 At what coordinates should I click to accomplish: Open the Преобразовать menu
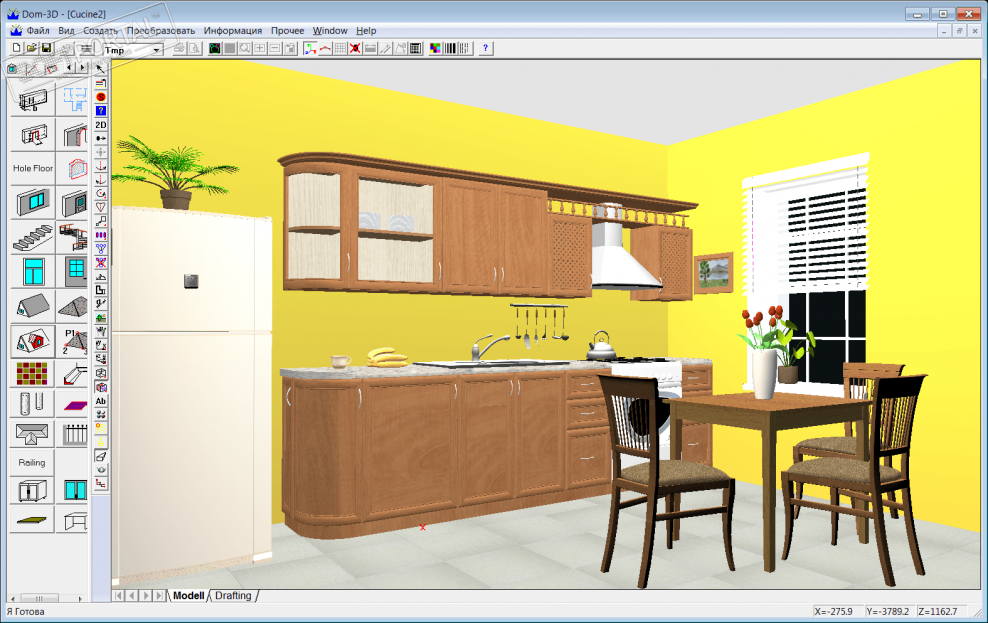[161, 31]
